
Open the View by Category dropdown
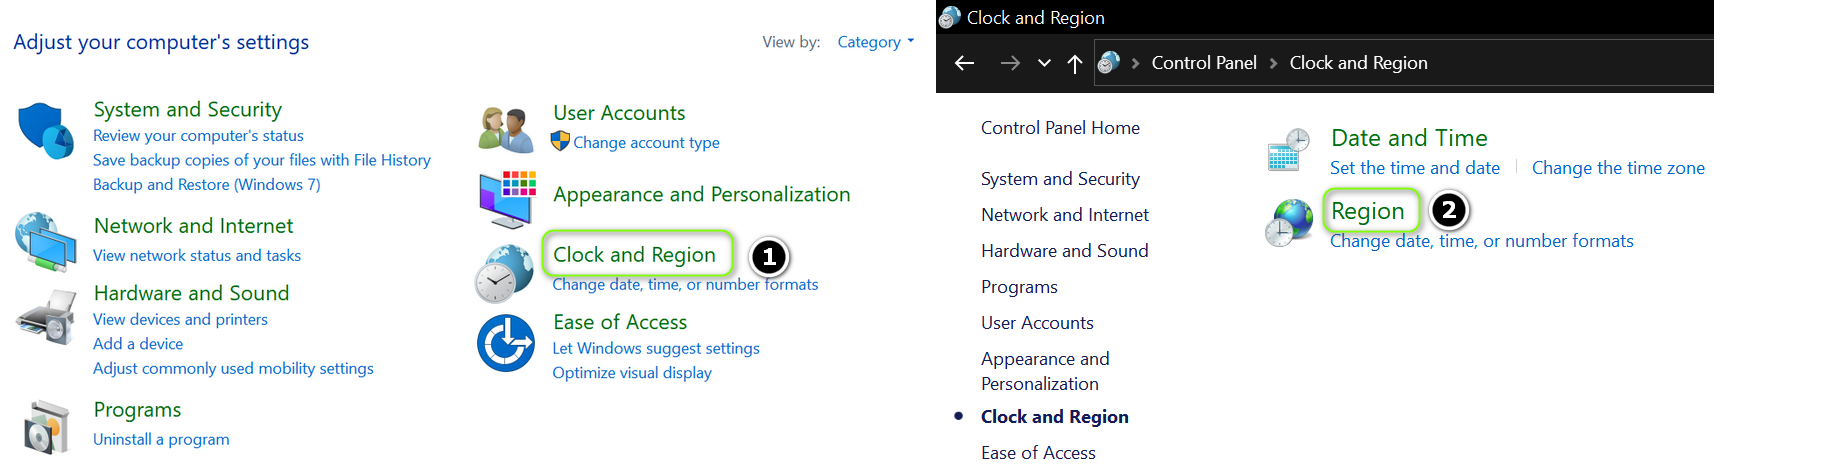[875, 42]
